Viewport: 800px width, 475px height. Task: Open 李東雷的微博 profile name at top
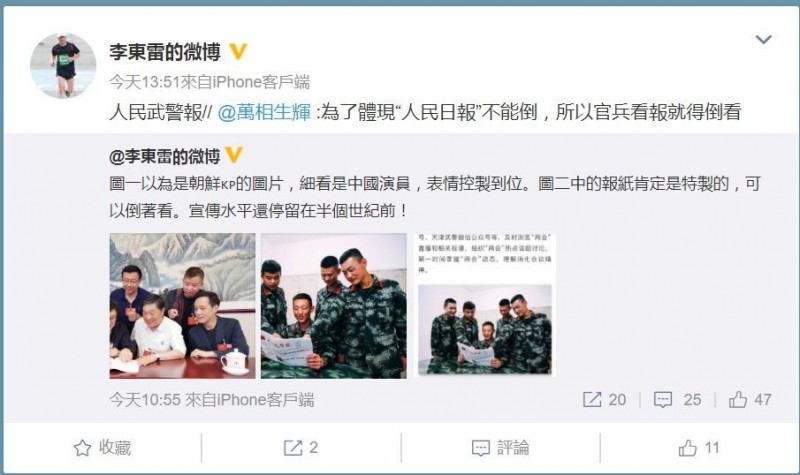click(x=165, y=52)
